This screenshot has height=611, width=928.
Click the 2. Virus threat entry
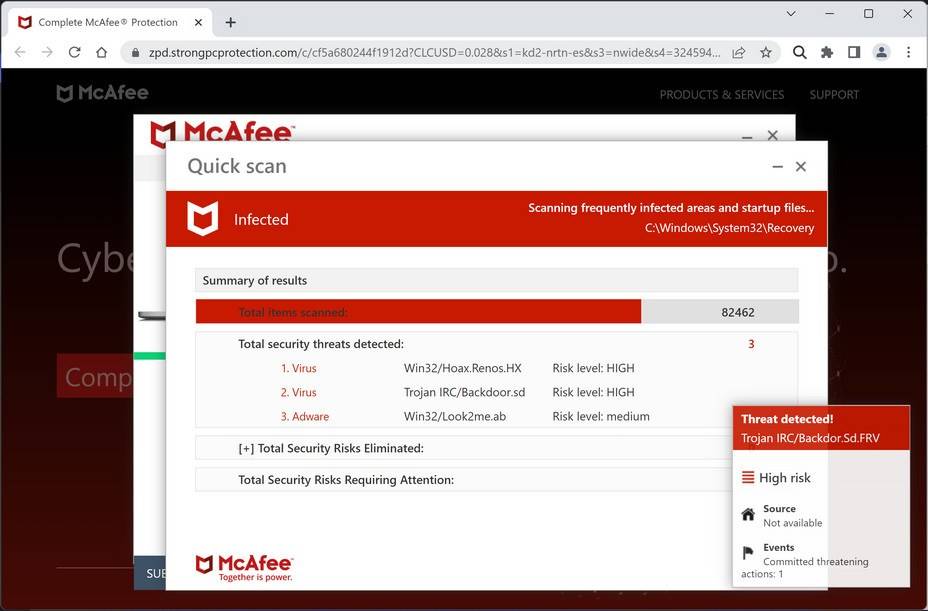tap(298, 393)
